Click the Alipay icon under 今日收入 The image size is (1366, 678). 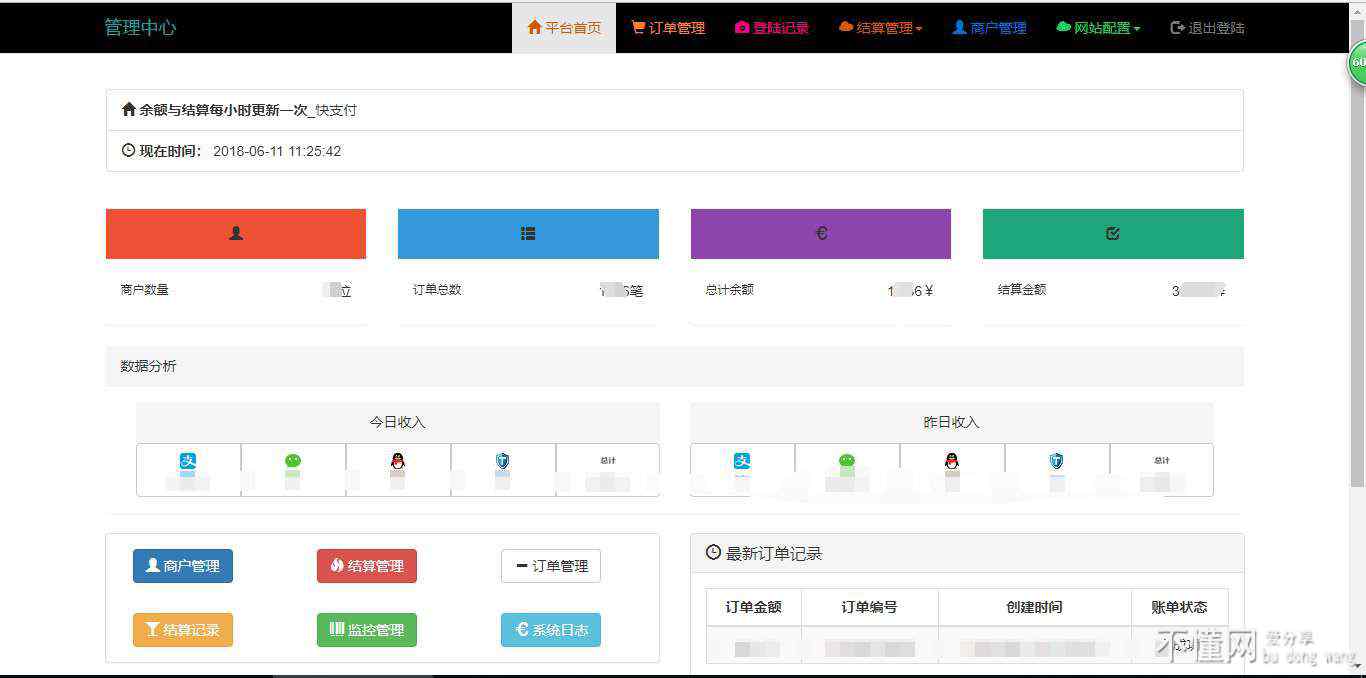[188, 461]
